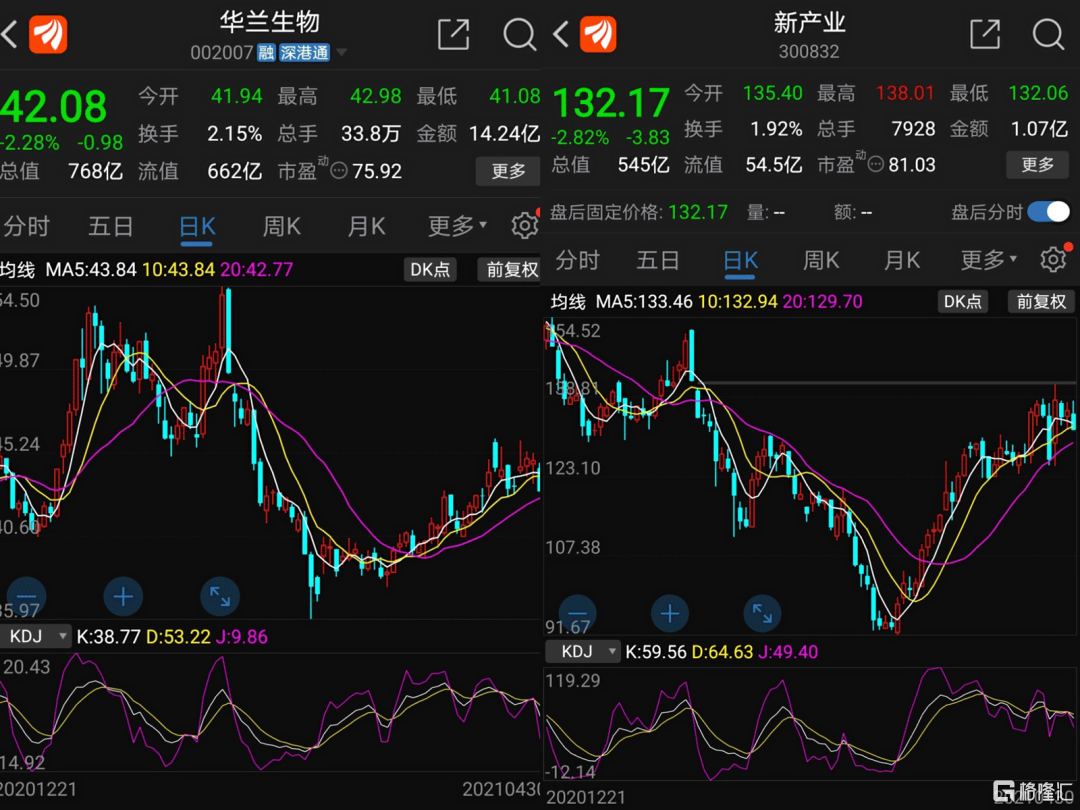
Task: Share the 华兰生物 stock page
Action: (x=453, y=34)
